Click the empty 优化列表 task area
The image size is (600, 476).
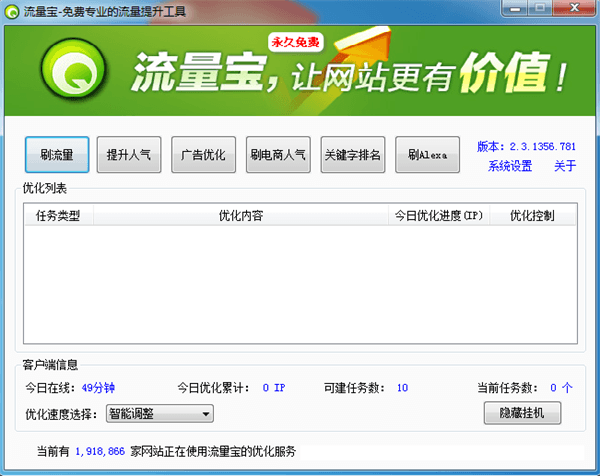point(300,285)
